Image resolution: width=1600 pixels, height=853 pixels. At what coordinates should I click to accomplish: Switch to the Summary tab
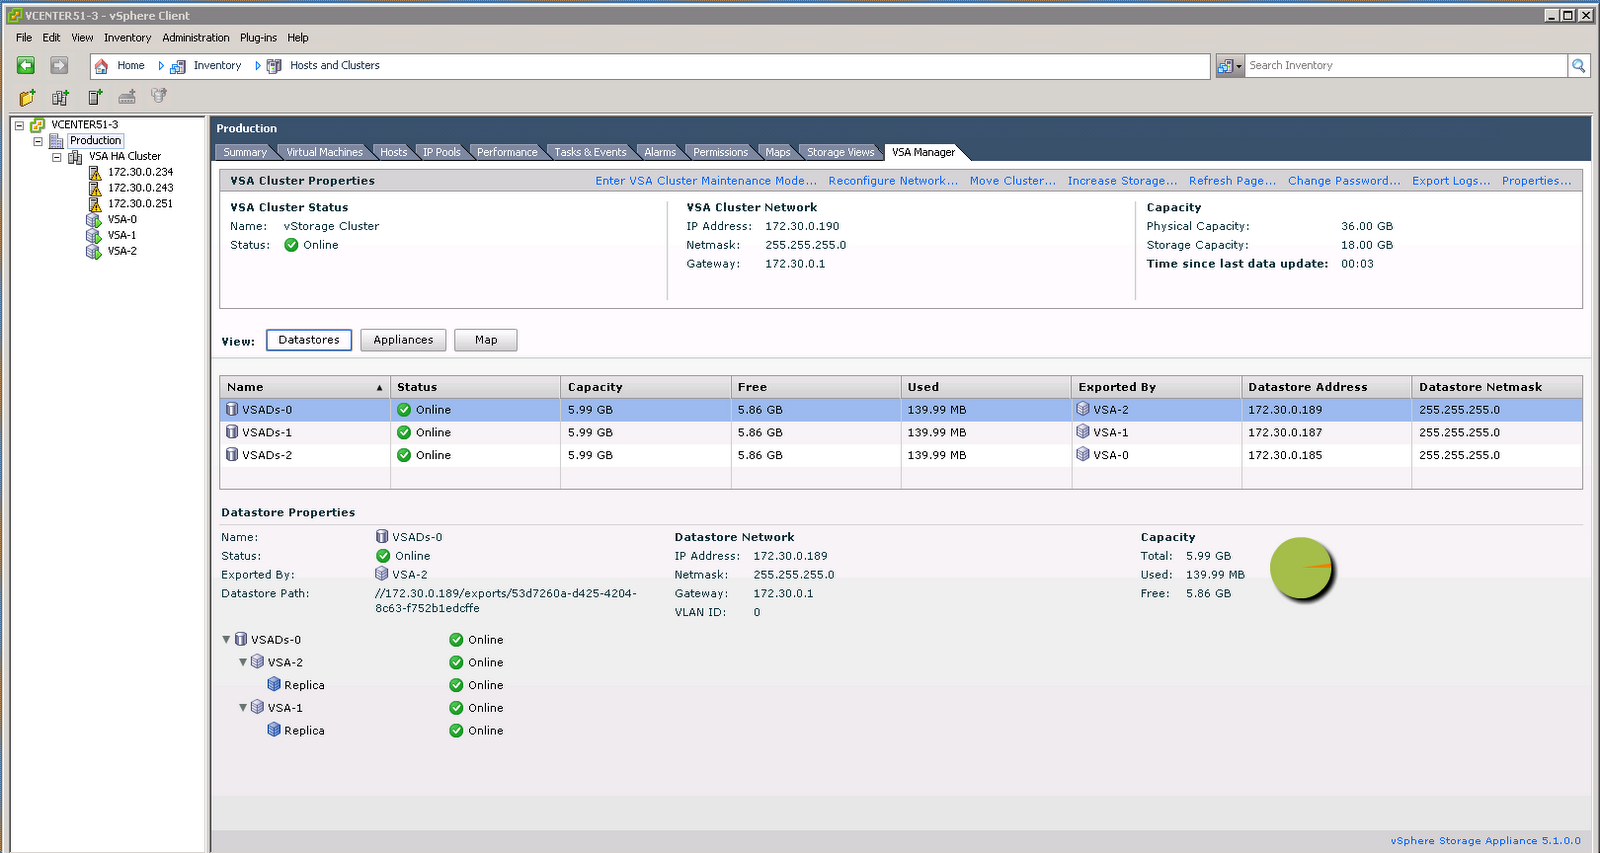245,152
